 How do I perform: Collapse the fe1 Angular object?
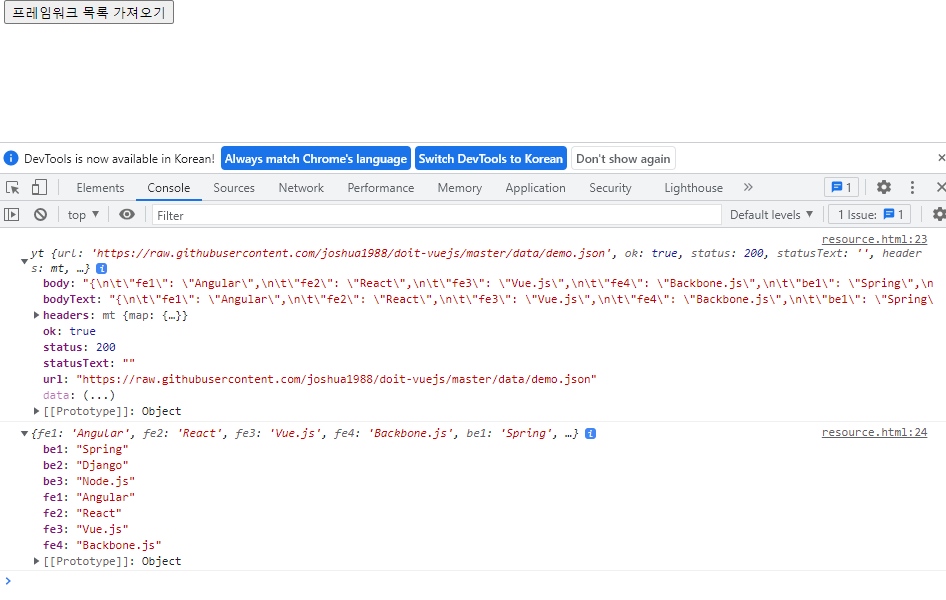24,433
